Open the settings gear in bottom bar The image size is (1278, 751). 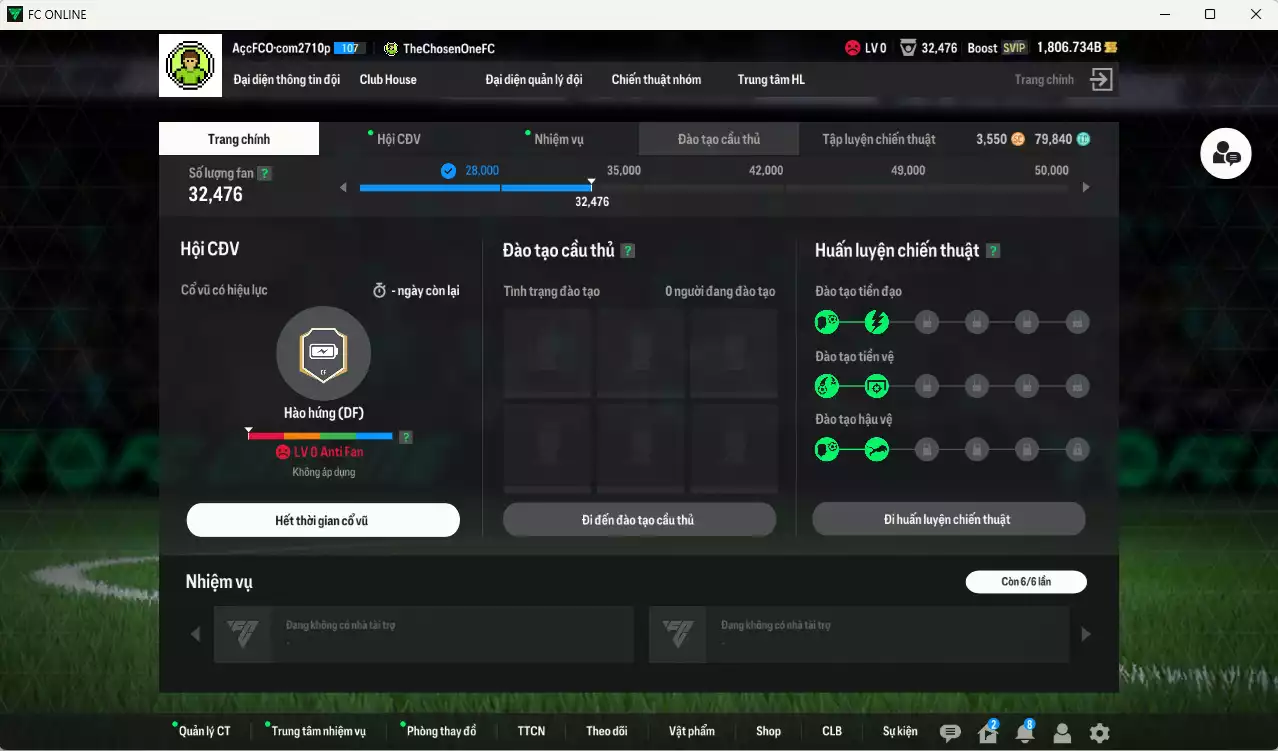coord(1099,733)
